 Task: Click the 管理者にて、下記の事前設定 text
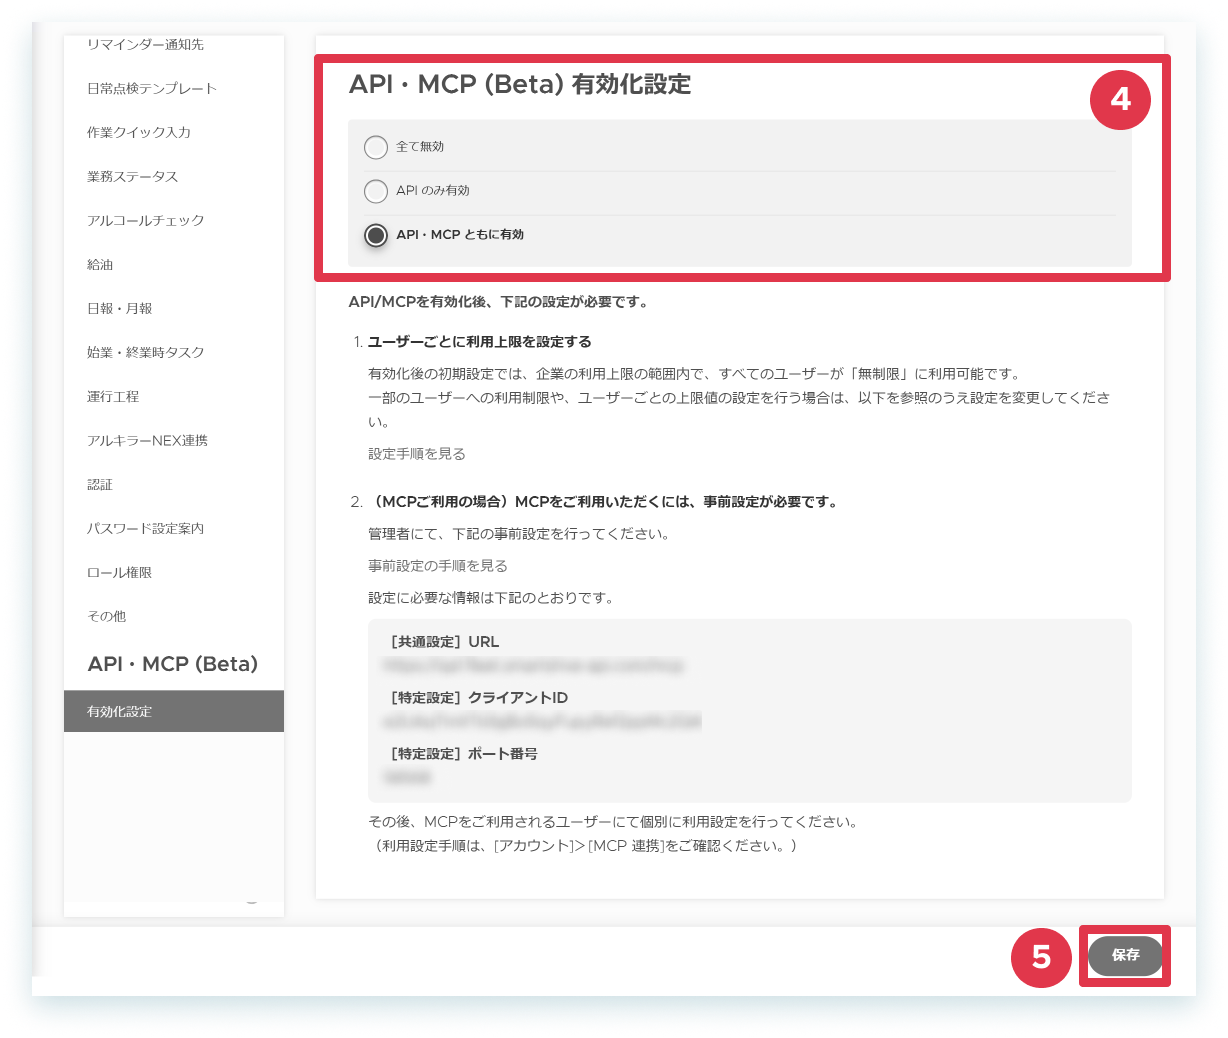point(519,534)
